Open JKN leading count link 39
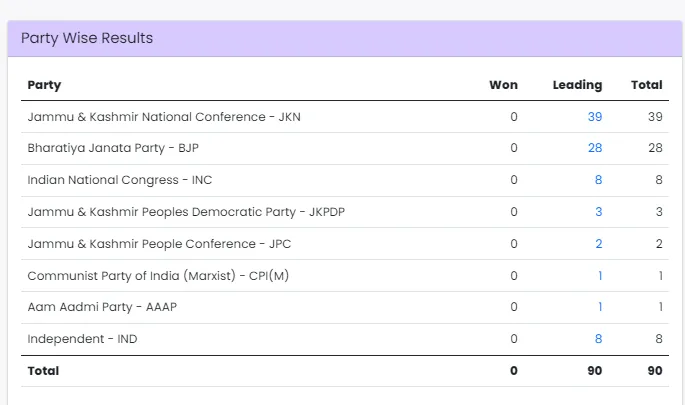 point(595,117)
